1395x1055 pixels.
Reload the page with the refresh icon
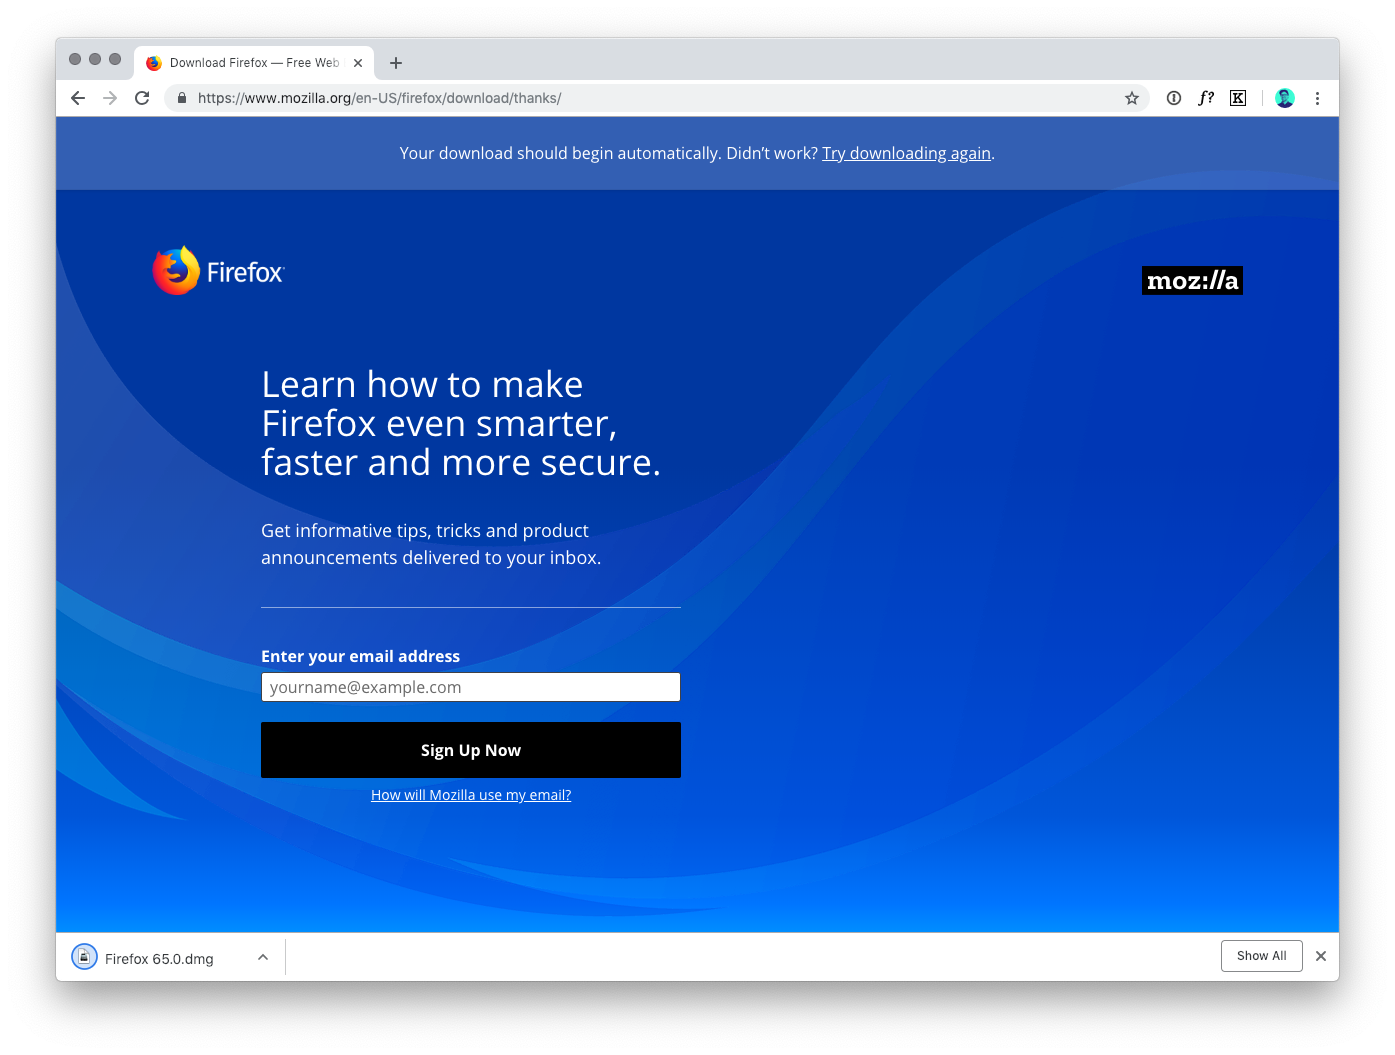pos(142,98)
